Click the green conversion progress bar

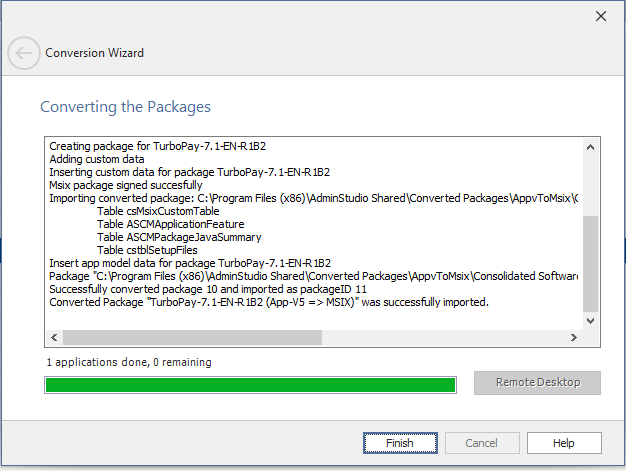coord(250,385)
